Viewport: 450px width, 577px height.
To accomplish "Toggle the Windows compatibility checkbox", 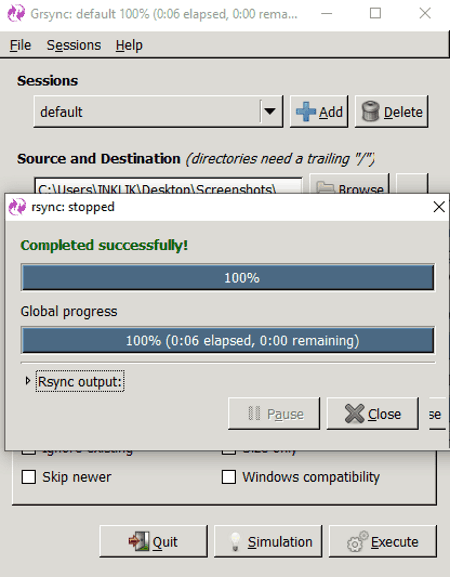I will (229, 477).
